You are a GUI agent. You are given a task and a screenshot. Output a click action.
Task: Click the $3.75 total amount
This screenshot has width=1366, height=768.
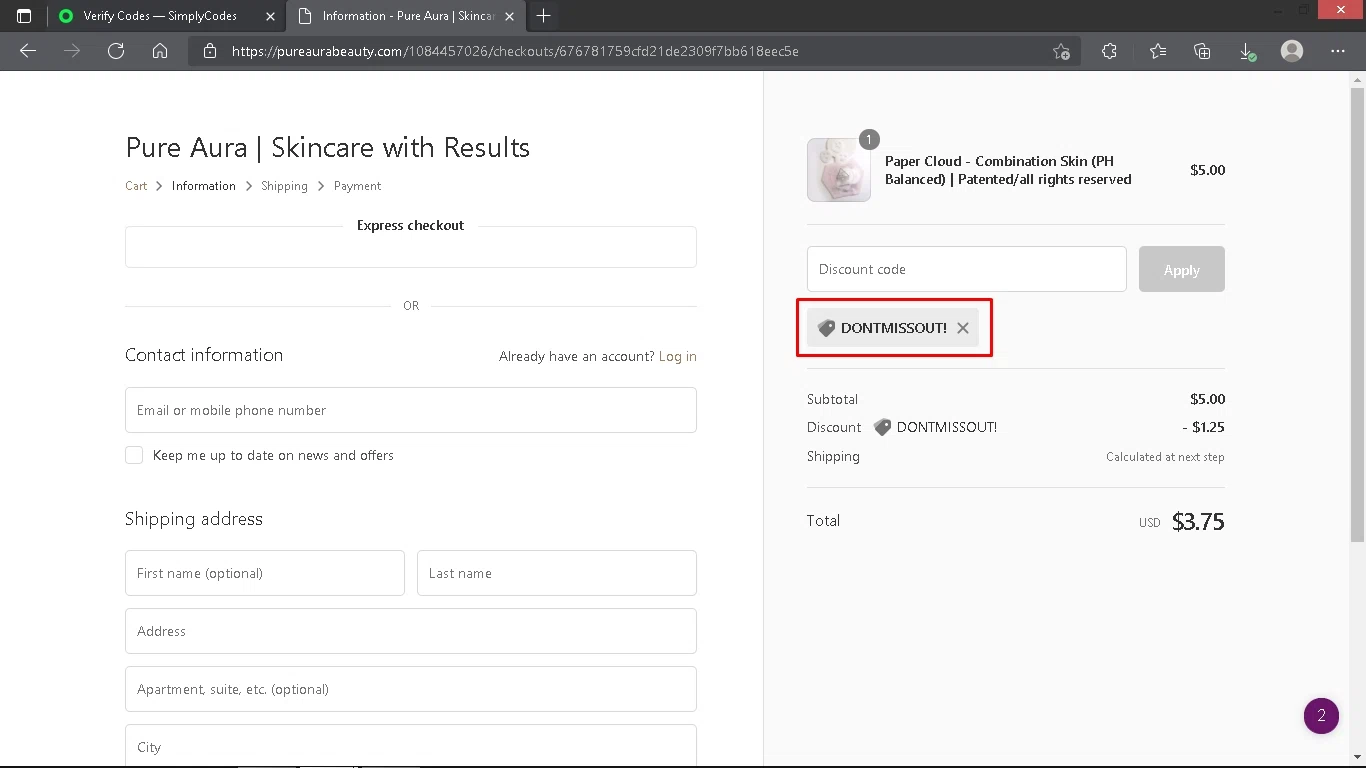[1198, 522]
